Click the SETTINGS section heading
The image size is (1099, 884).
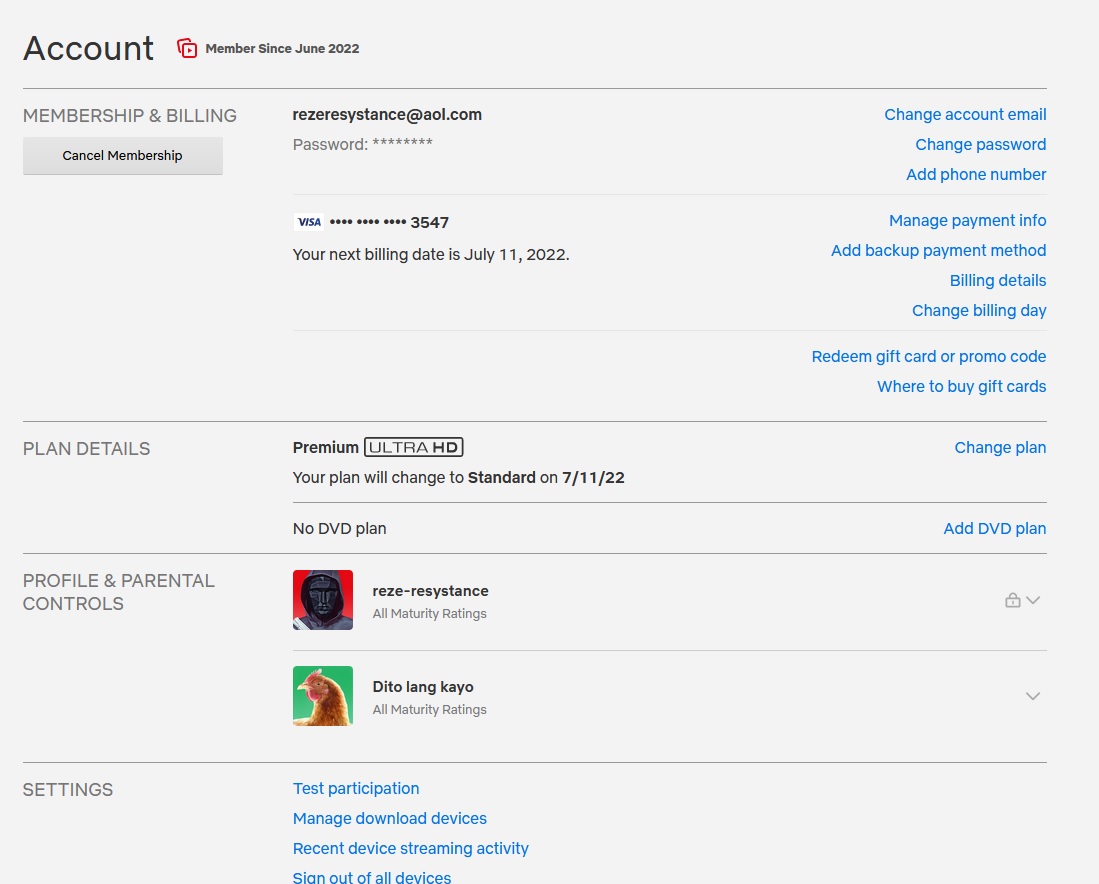pyautogui.click(x=68, y=790)
